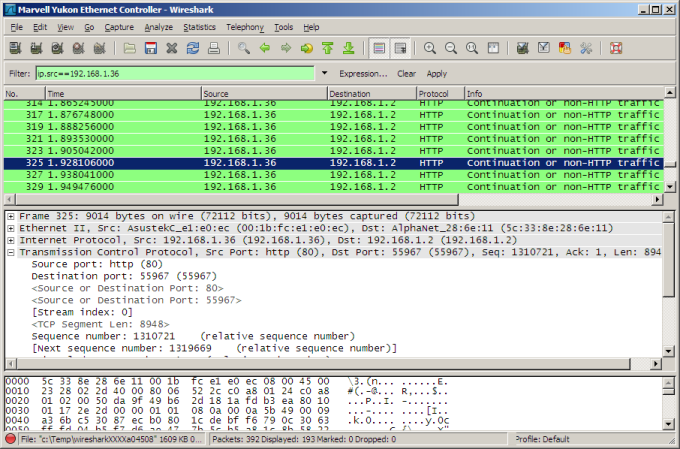Open the interface list toolbar icon
Viewport: 680px width, 449px height.
coord(15,48)
